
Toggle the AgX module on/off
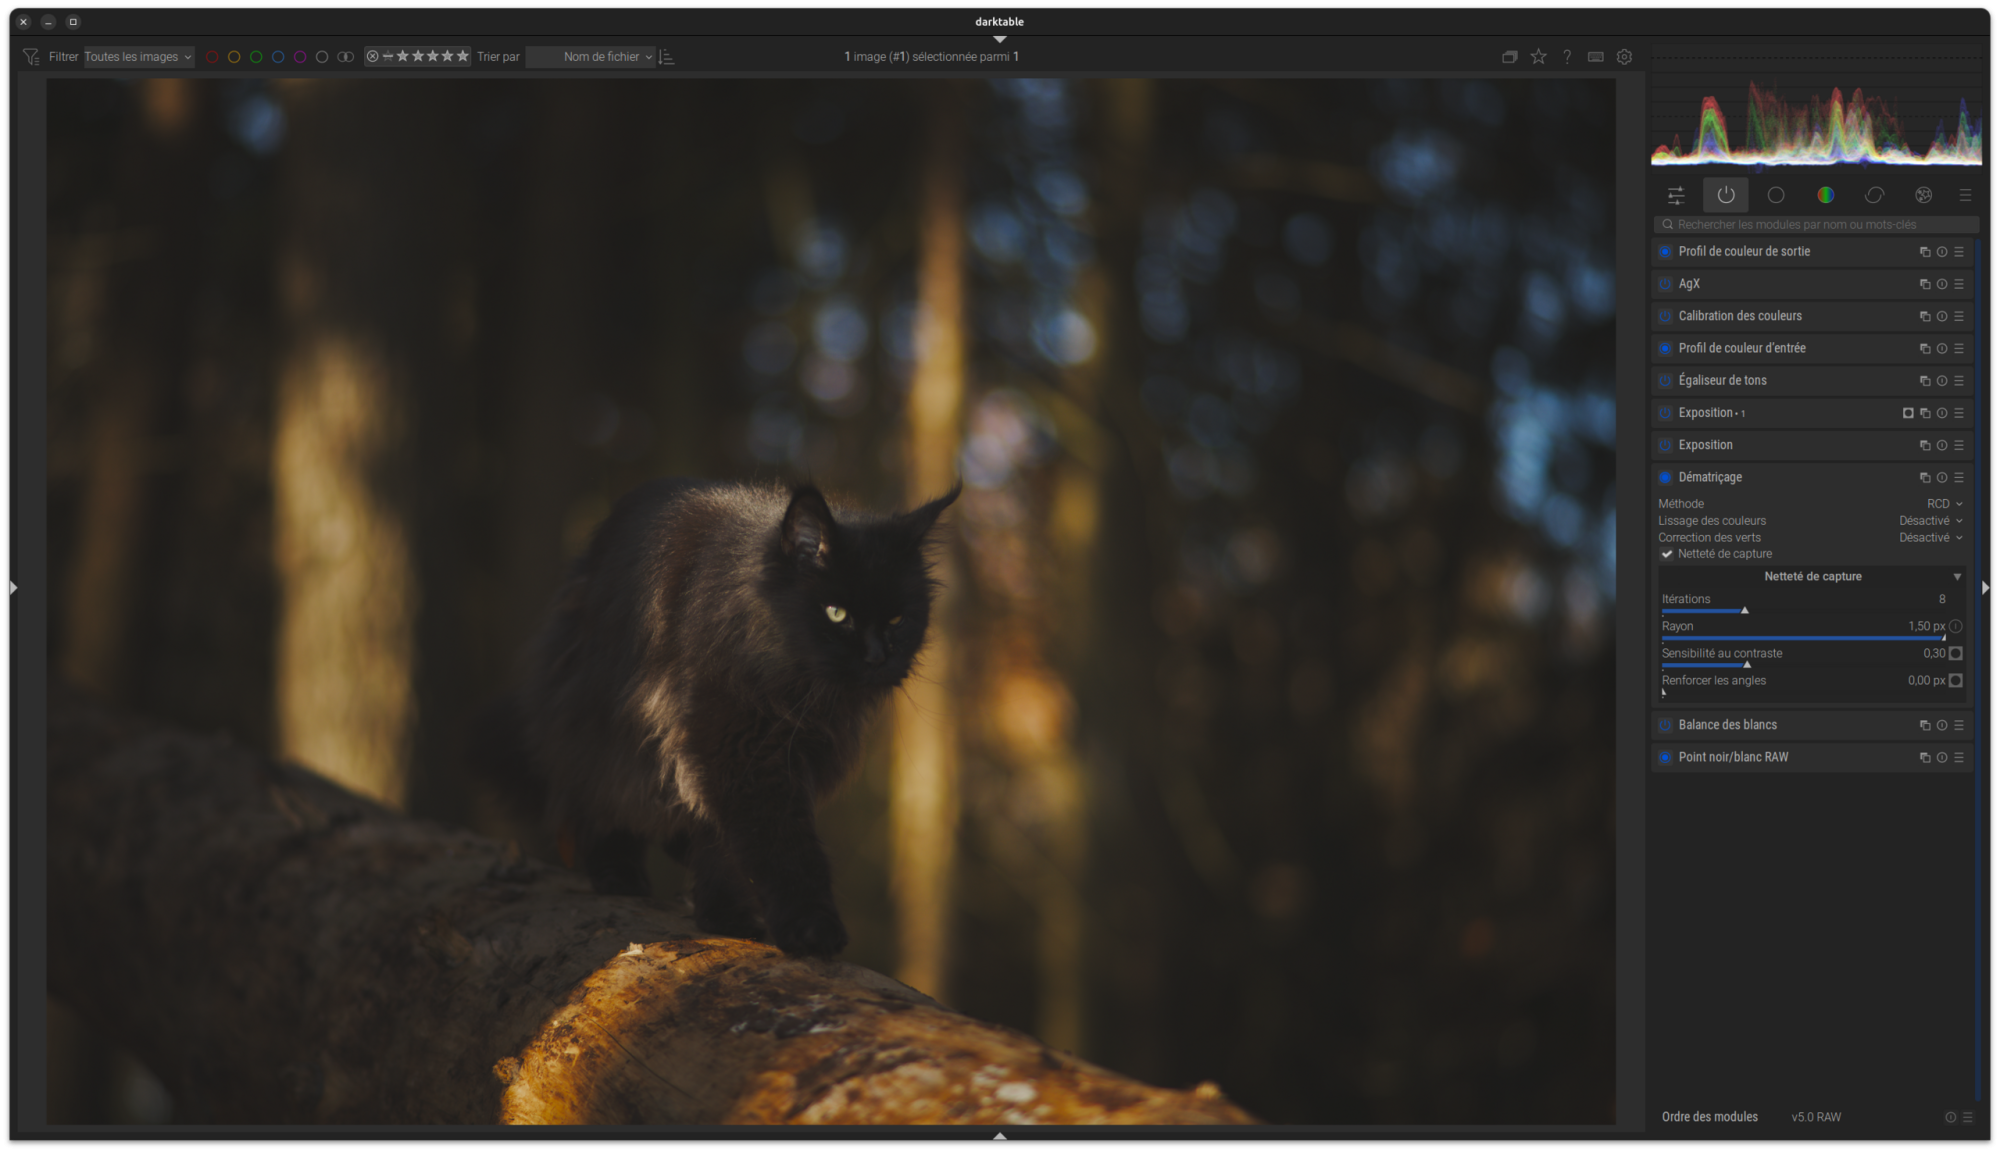click(1665, 284)
